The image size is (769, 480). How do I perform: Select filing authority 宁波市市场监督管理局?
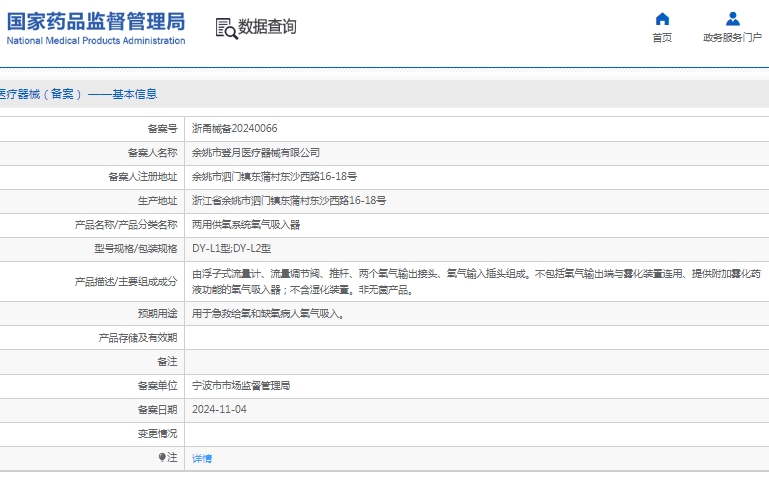tap(241, 386)
